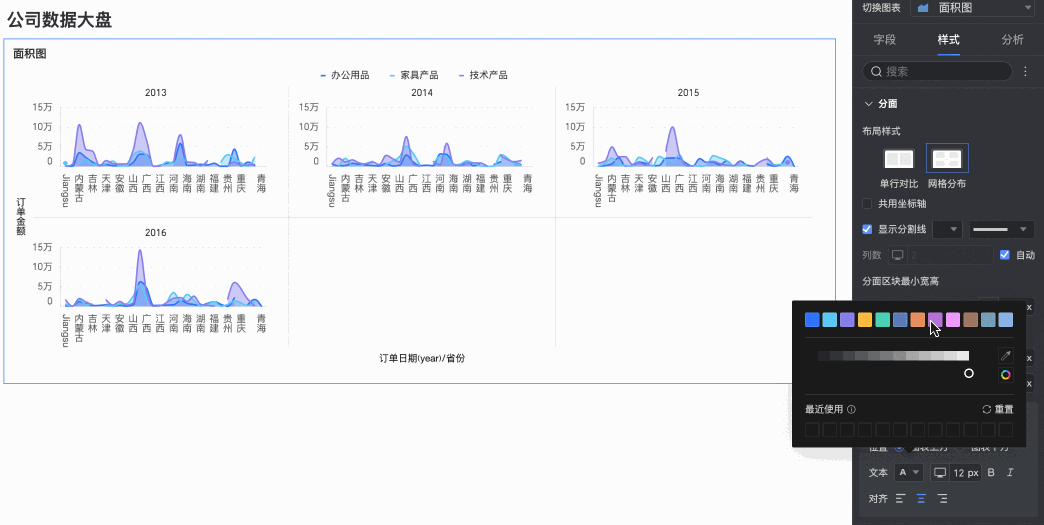Switch to the 分析 tab
The height and width of the screenshot is (525, 1044).
(1013, 39)
